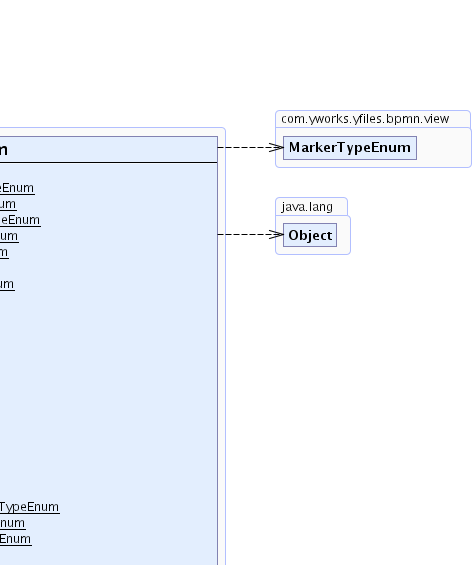Select the MarkerTypeEnum class node
474x565 pixels.
(350, 148)
